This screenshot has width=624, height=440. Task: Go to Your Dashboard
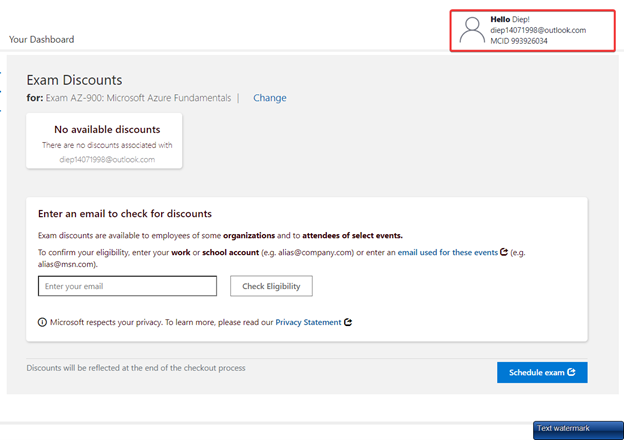(x=41, y=40)
